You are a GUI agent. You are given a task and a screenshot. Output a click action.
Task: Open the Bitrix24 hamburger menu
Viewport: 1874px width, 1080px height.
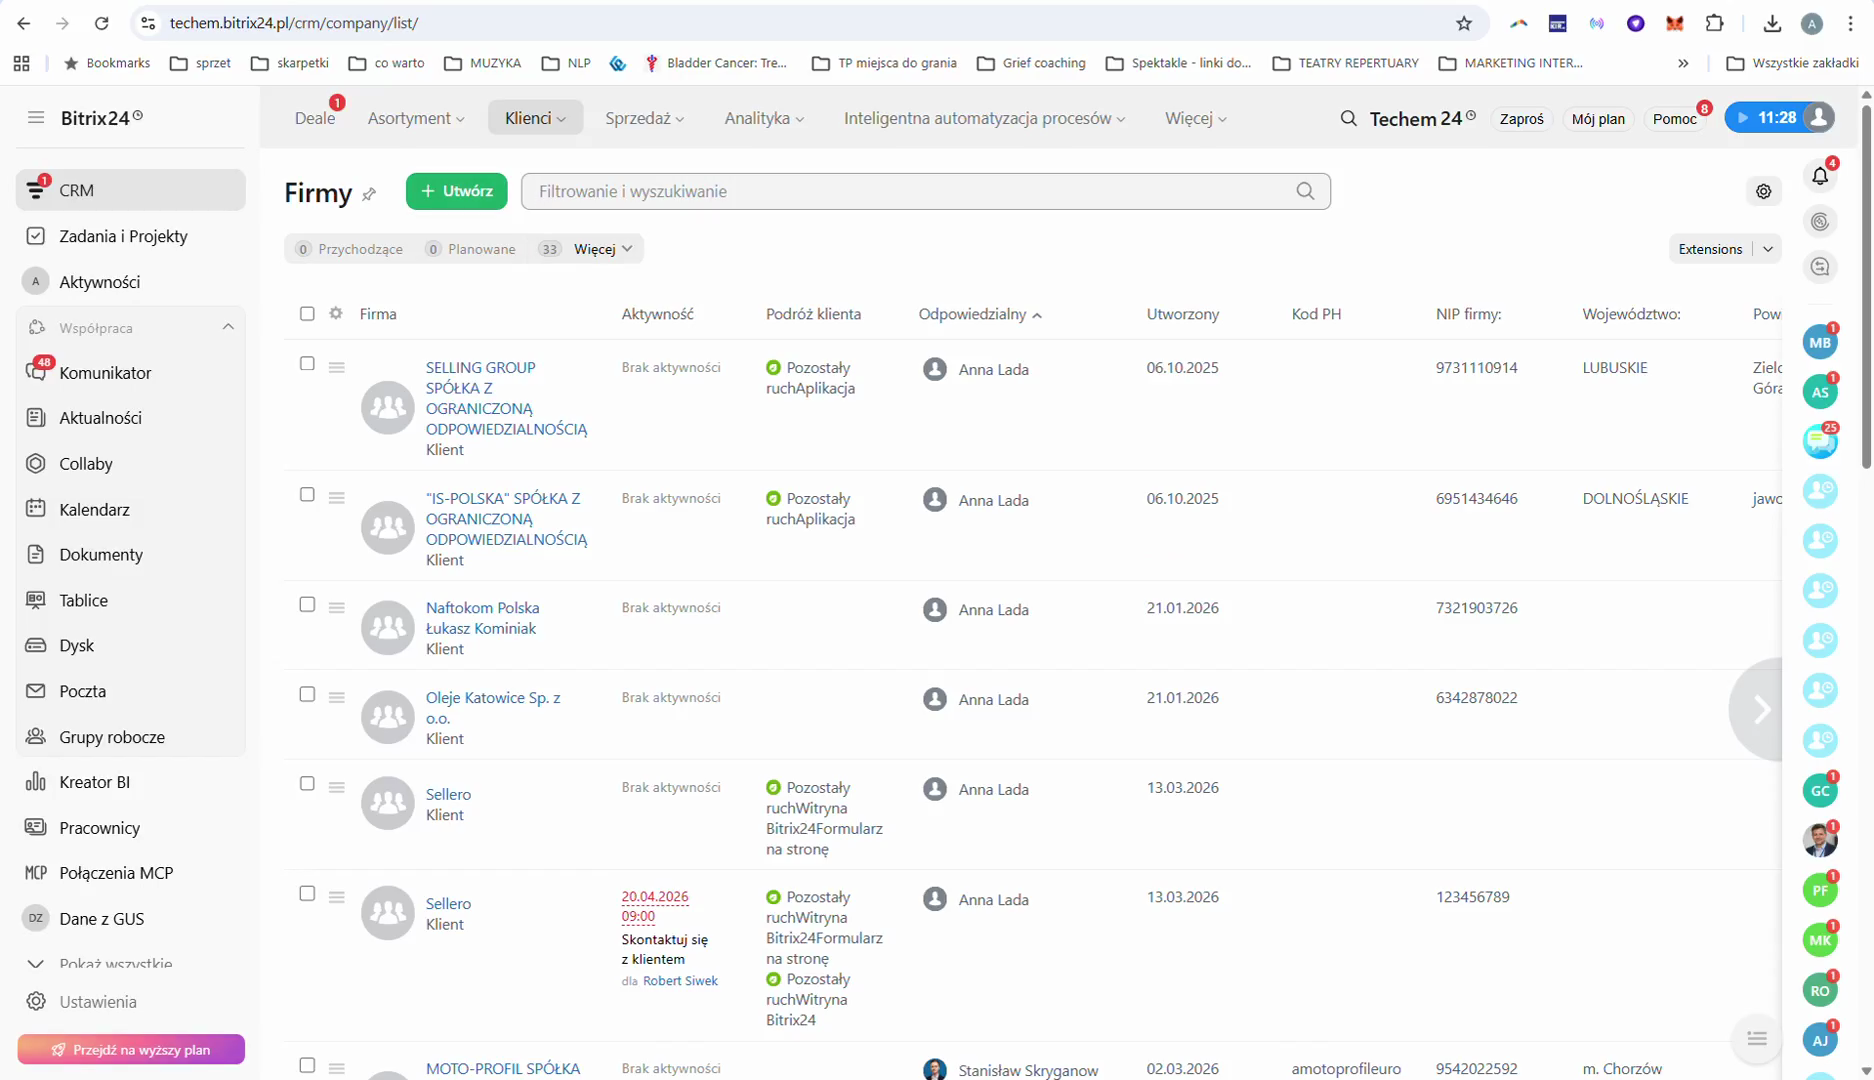point(36,118)
